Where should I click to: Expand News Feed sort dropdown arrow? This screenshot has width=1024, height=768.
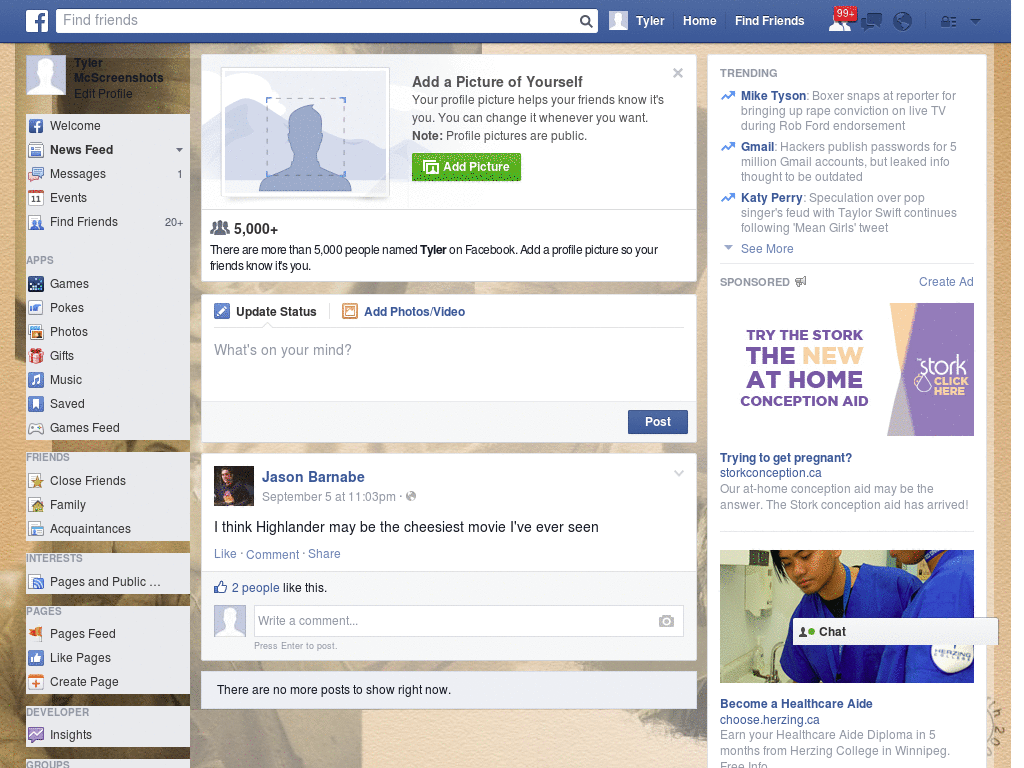[x=179, y=150]
